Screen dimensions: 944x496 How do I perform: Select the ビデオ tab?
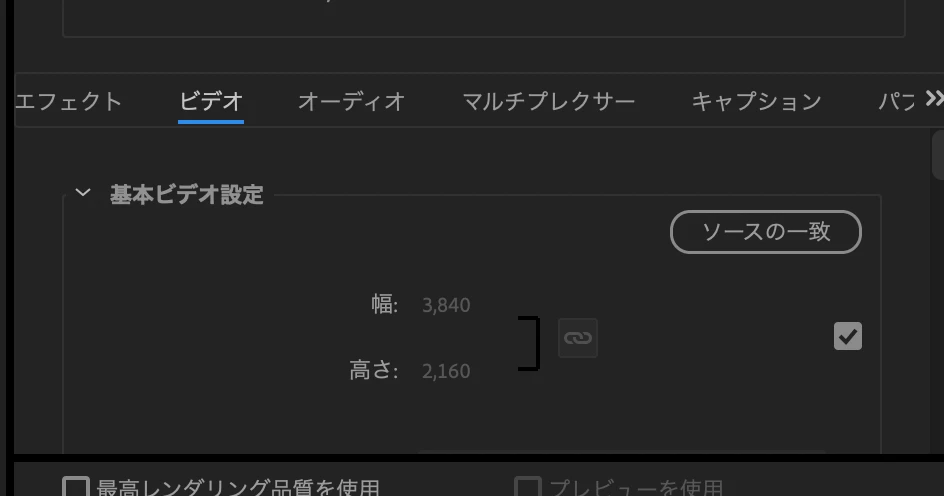(211, 101)
